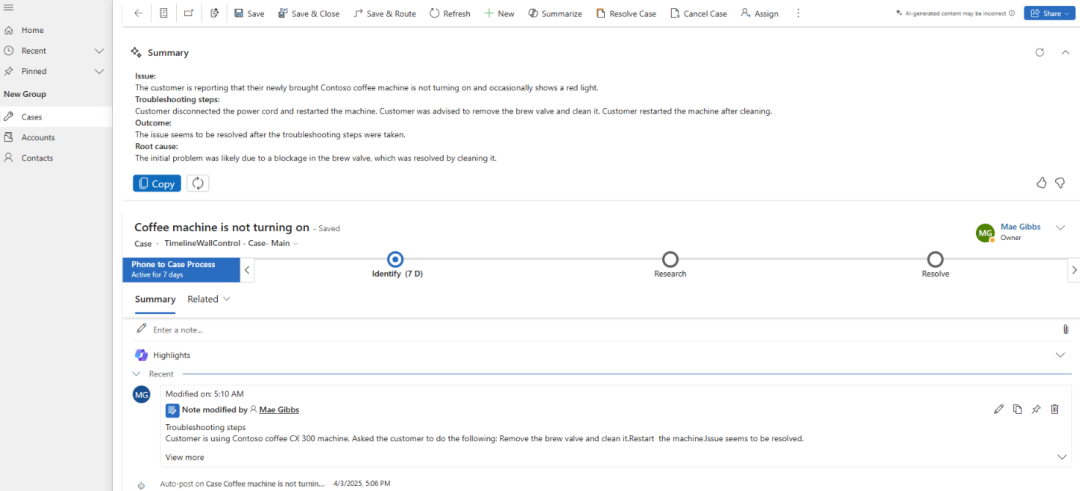The image size is (1080, 491).
Task: Expand the Highlights section chevron
Action: click(x=1060, y=355)
